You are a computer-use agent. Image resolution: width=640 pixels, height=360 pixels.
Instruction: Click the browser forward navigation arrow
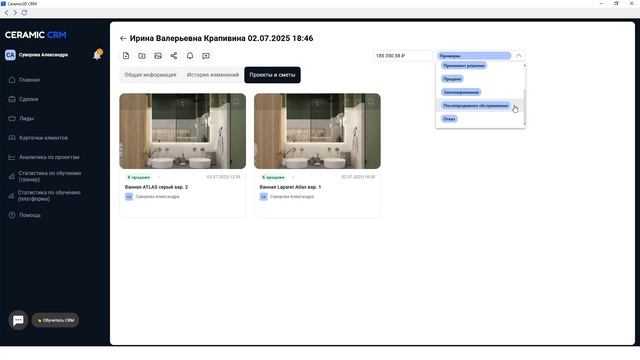(x=15, y=13)
